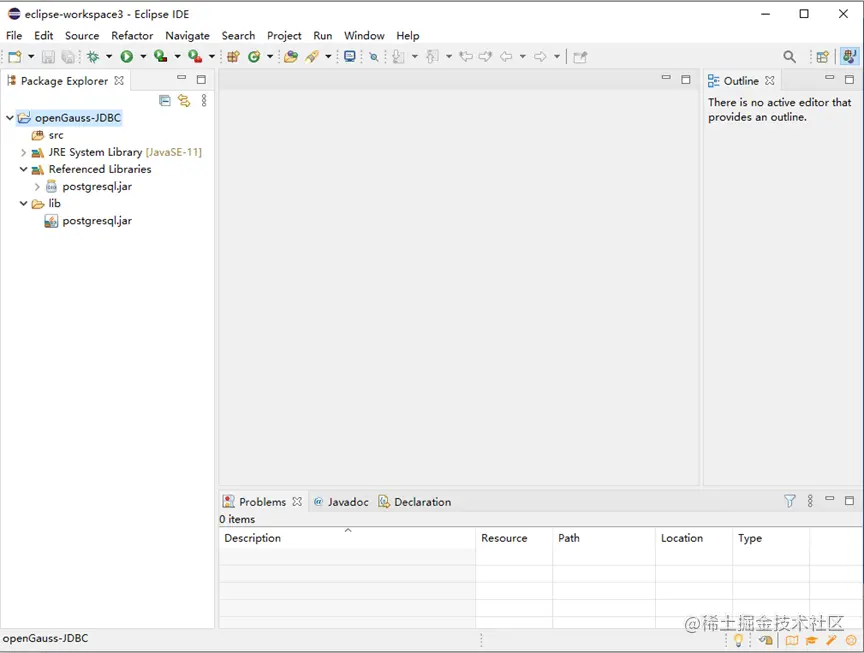
Task: Close the Outline view tab
Action: click(770, 80)
